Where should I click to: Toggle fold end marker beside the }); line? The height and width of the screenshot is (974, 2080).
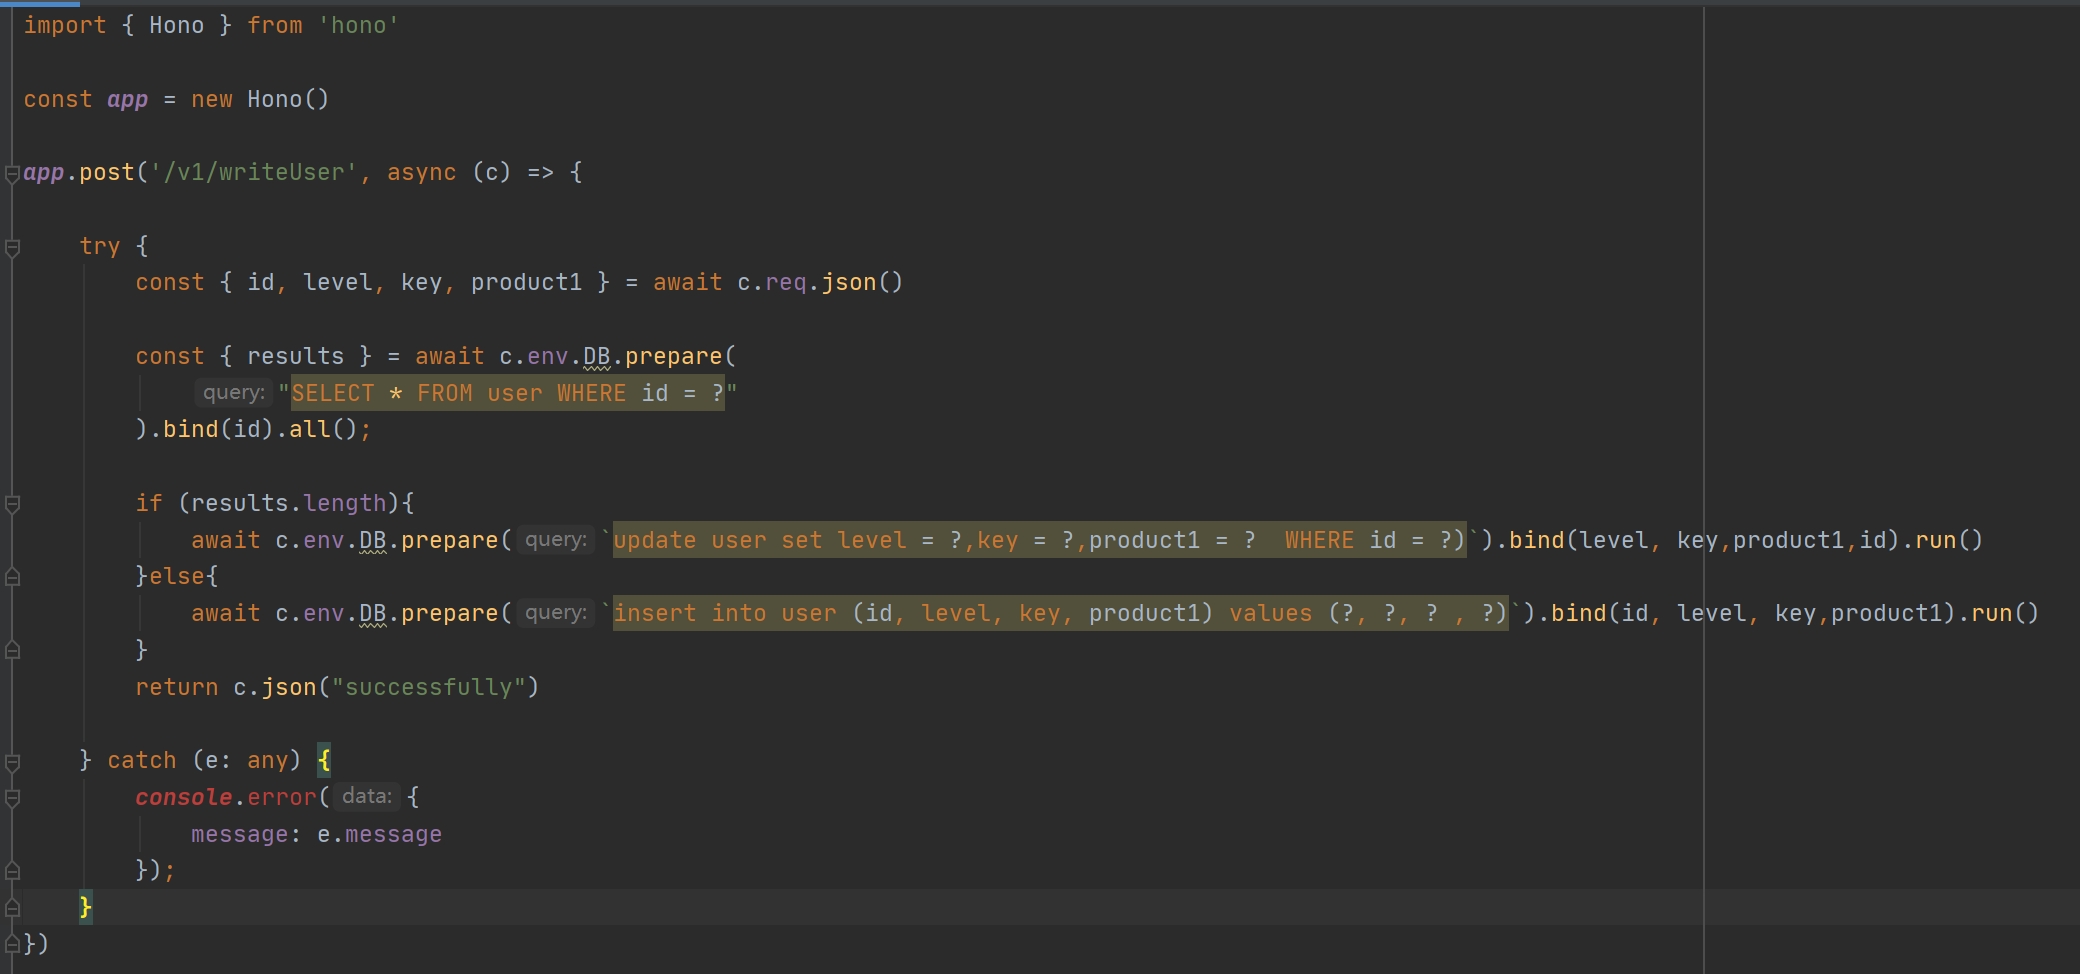click(12, 871)
